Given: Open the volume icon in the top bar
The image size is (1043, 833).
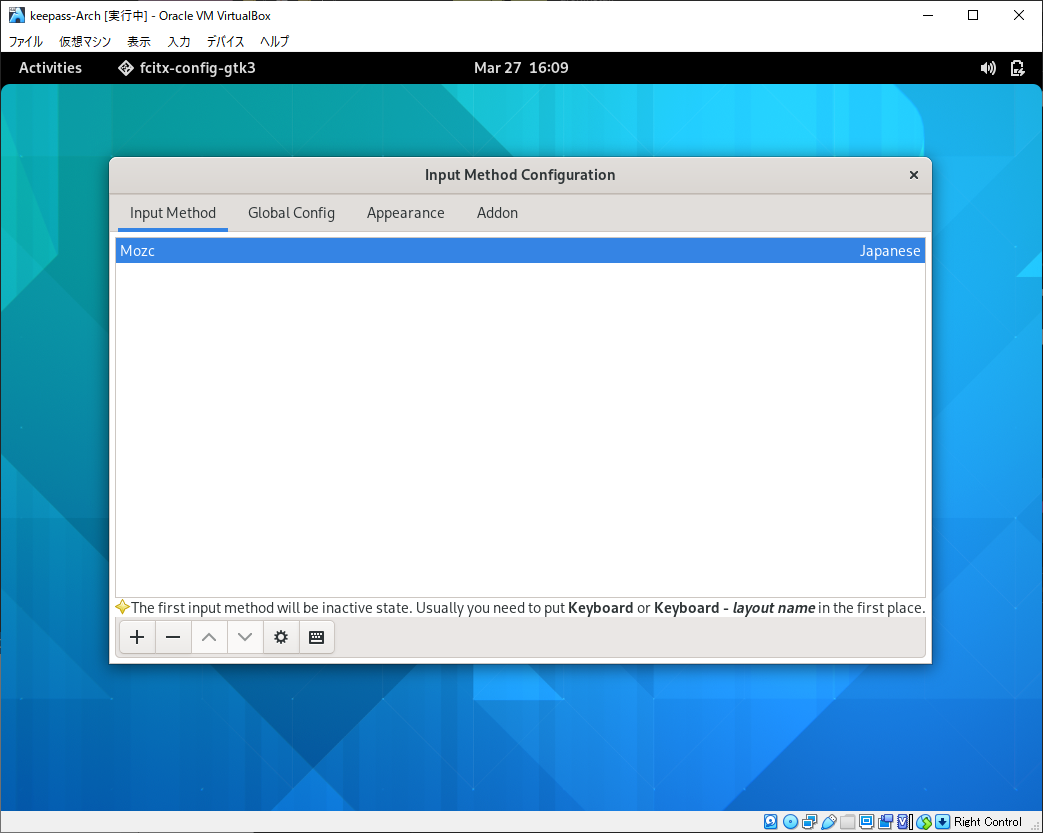Looking at the screenshot, I should tap(988, 68).
